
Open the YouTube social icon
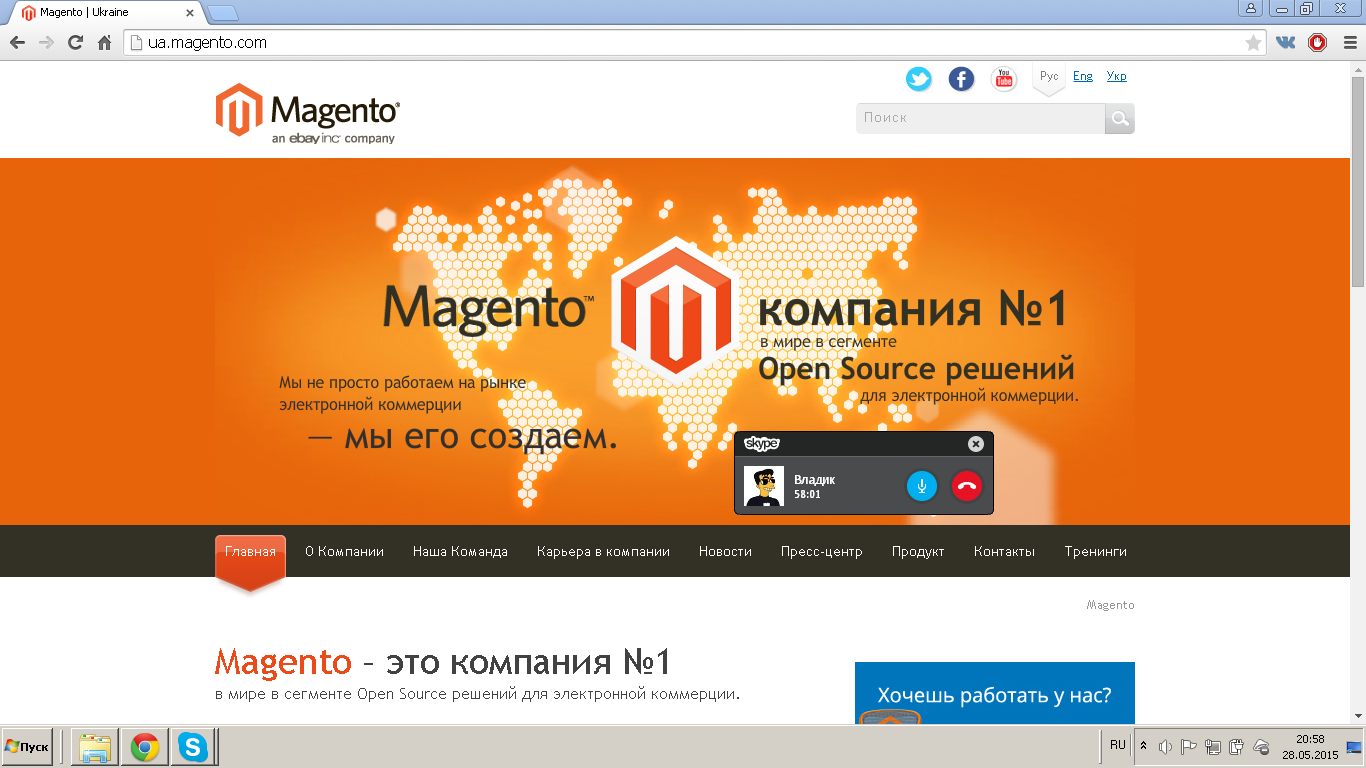pos(1004,79)
